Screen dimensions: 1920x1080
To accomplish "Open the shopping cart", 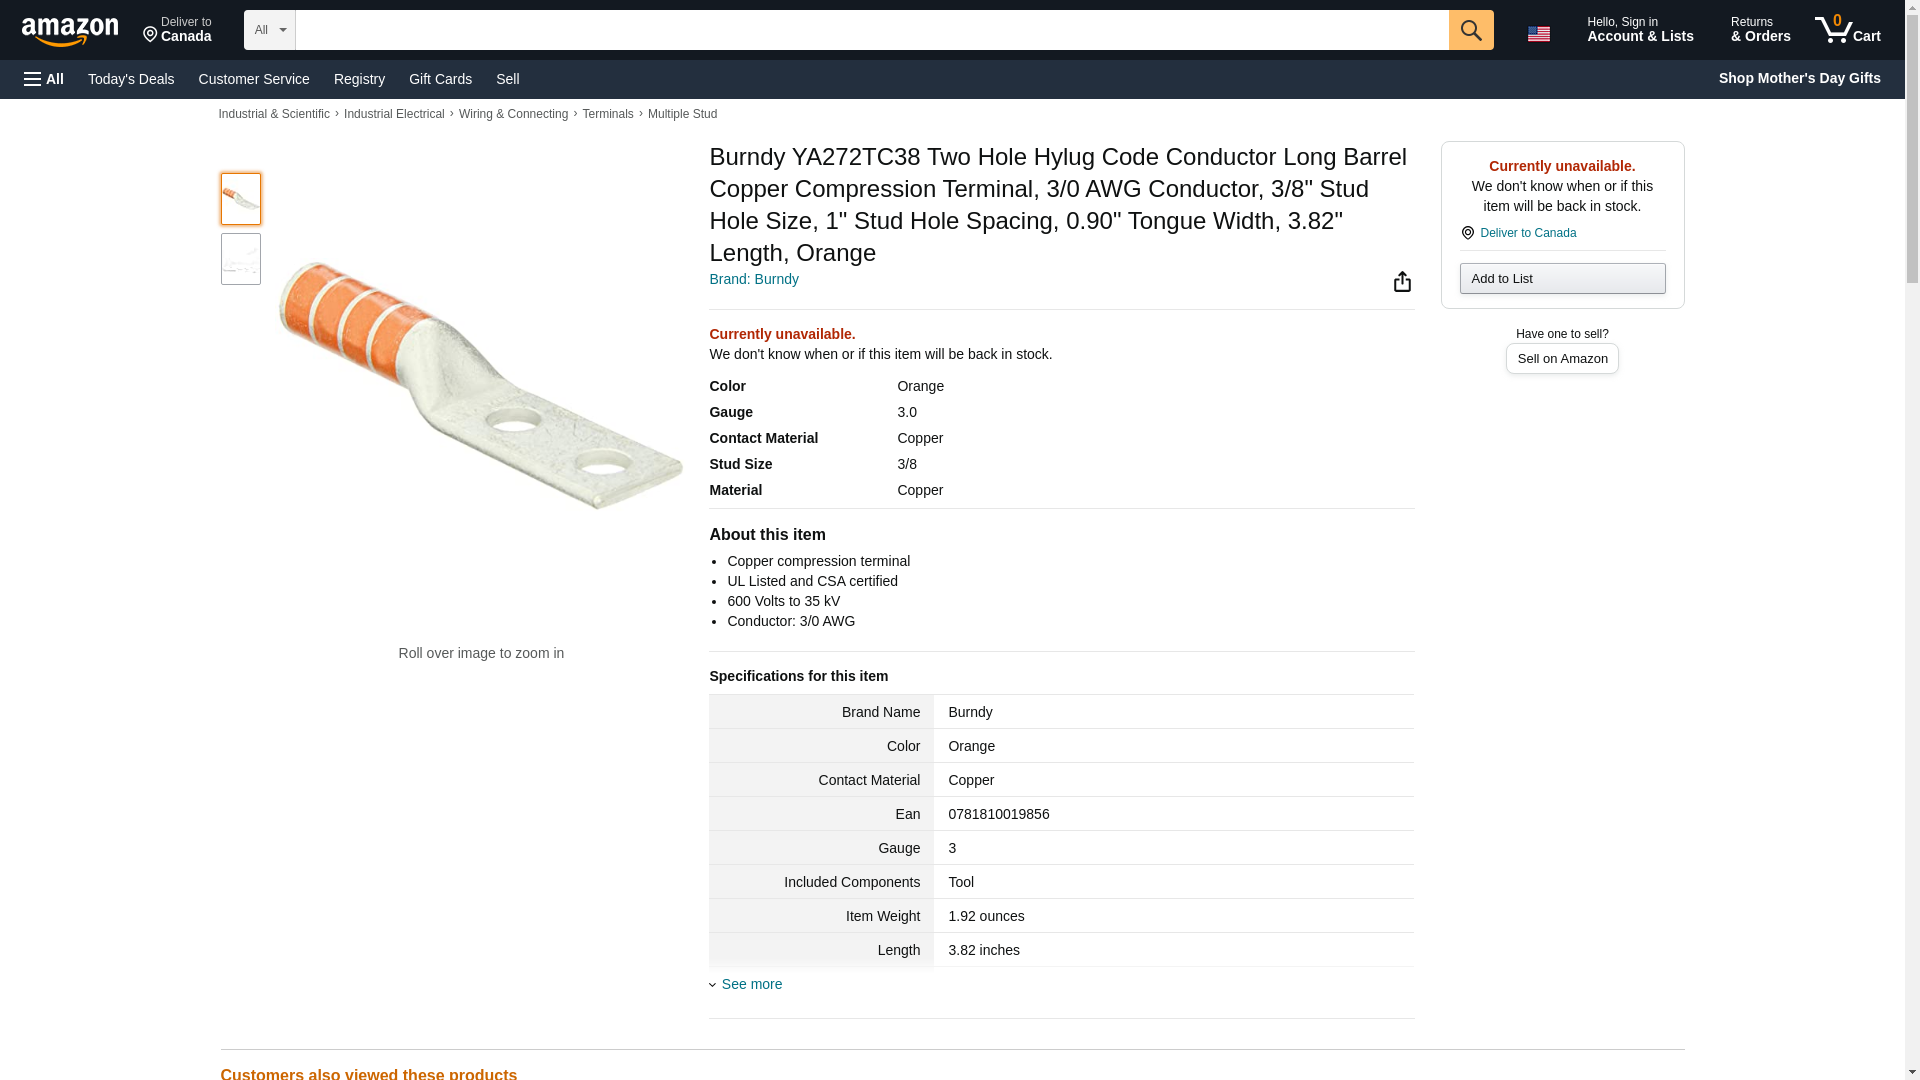I will point(1847,30).
